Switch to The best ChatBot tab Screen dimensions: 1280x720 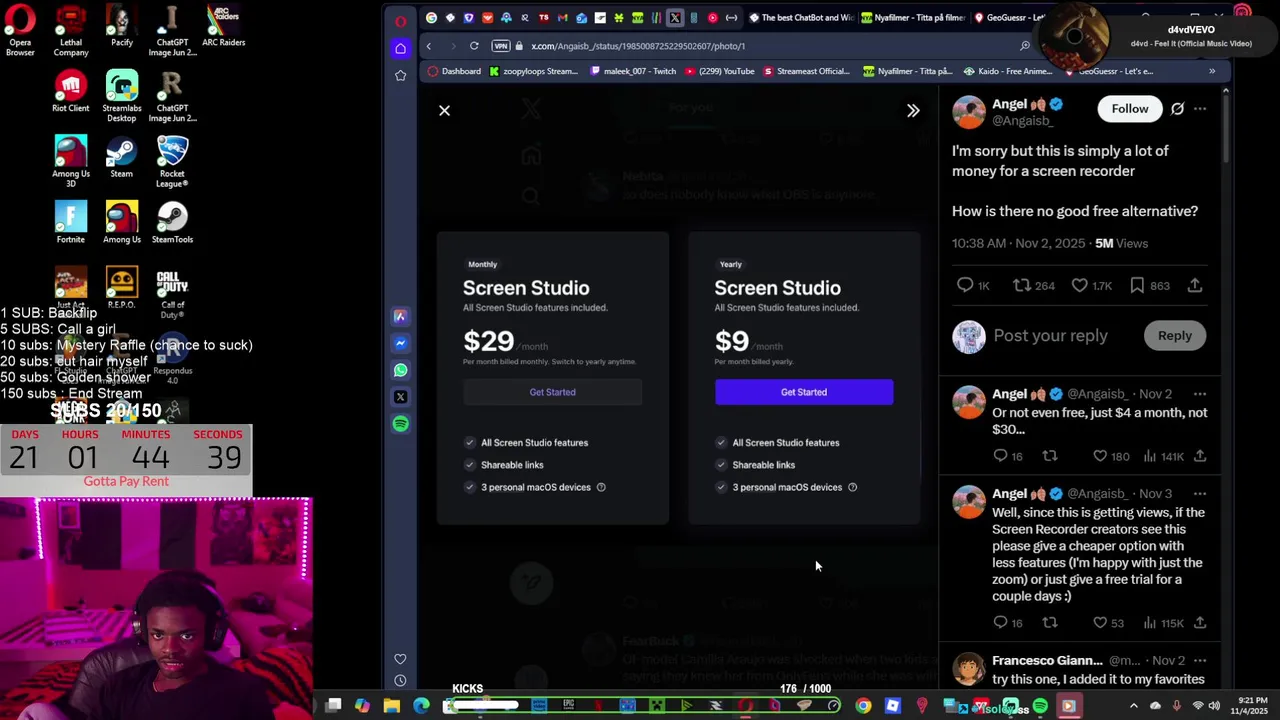pos(800,17)
